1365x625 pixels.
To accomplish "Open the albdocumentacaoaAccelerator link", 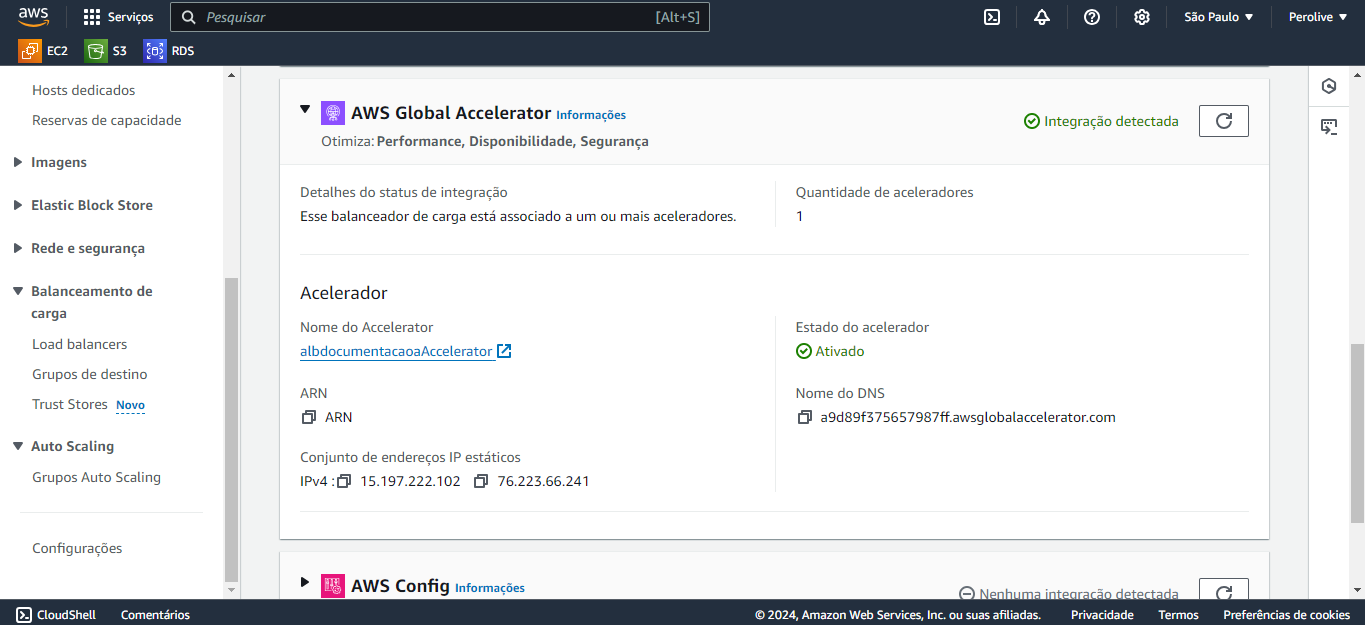I will point(396,351).
